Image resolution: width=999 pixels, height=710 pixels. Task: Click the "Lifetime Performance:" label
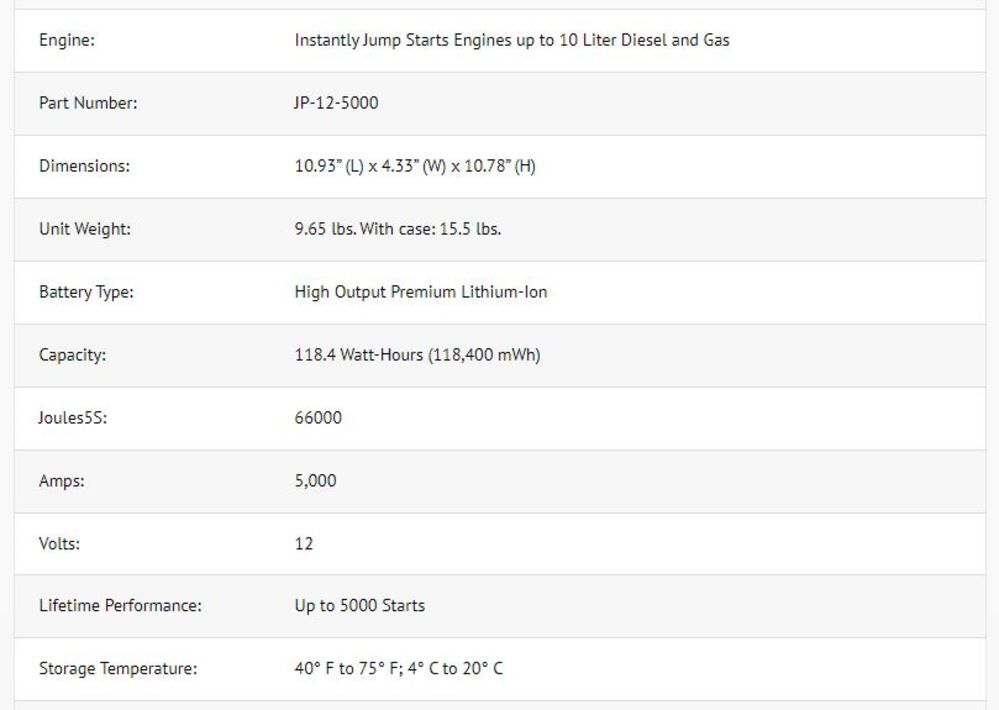[x=120, y=606]
